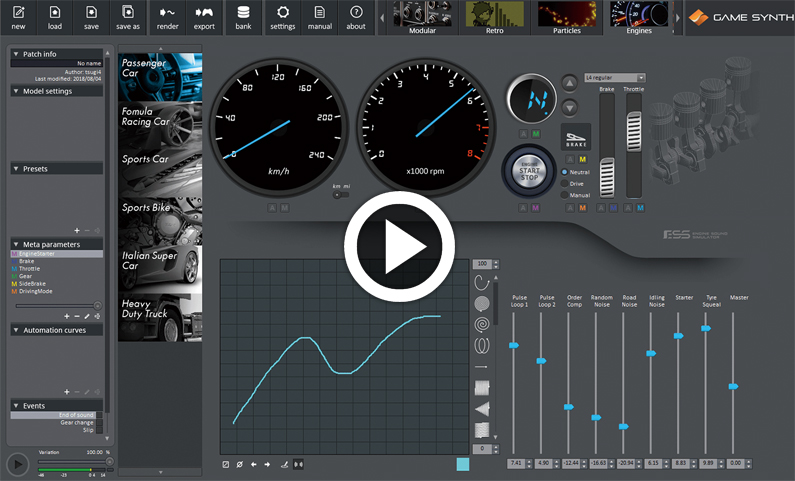Click the Pulse Loop 1 fader handle
Screen dimensions: 795x481
(514, 345)
